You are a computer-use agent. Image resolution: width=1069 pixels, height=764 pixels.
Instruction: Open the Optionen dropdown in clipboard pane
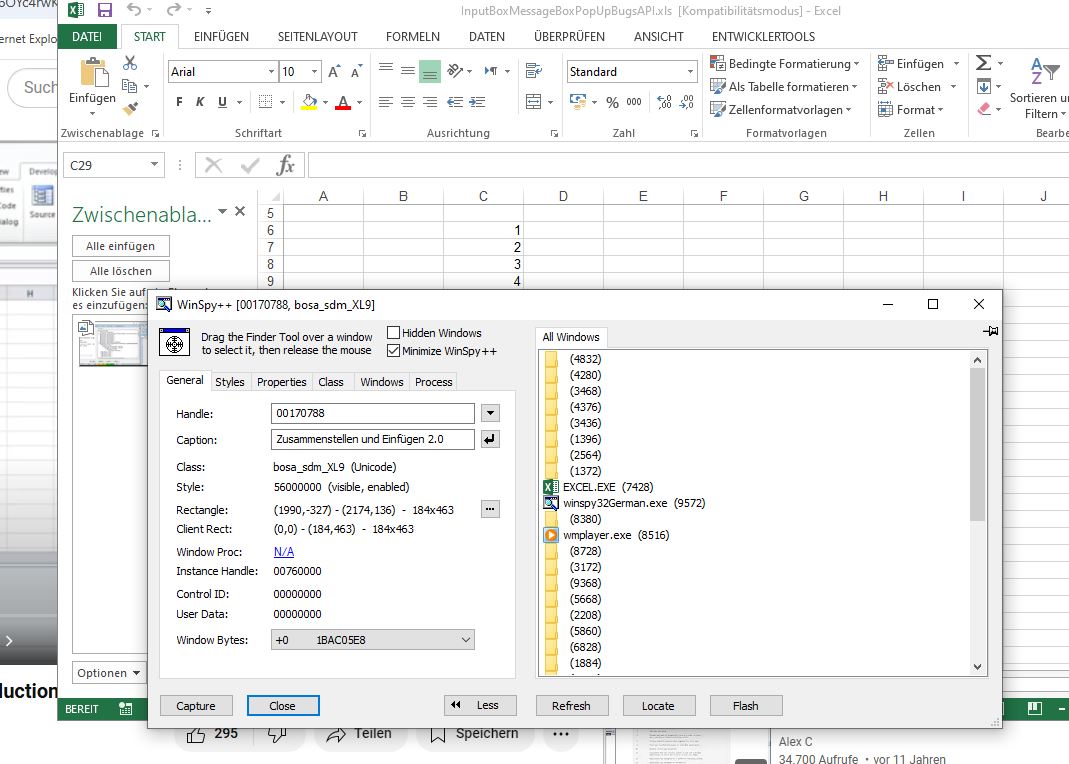(x=109, y=673)
